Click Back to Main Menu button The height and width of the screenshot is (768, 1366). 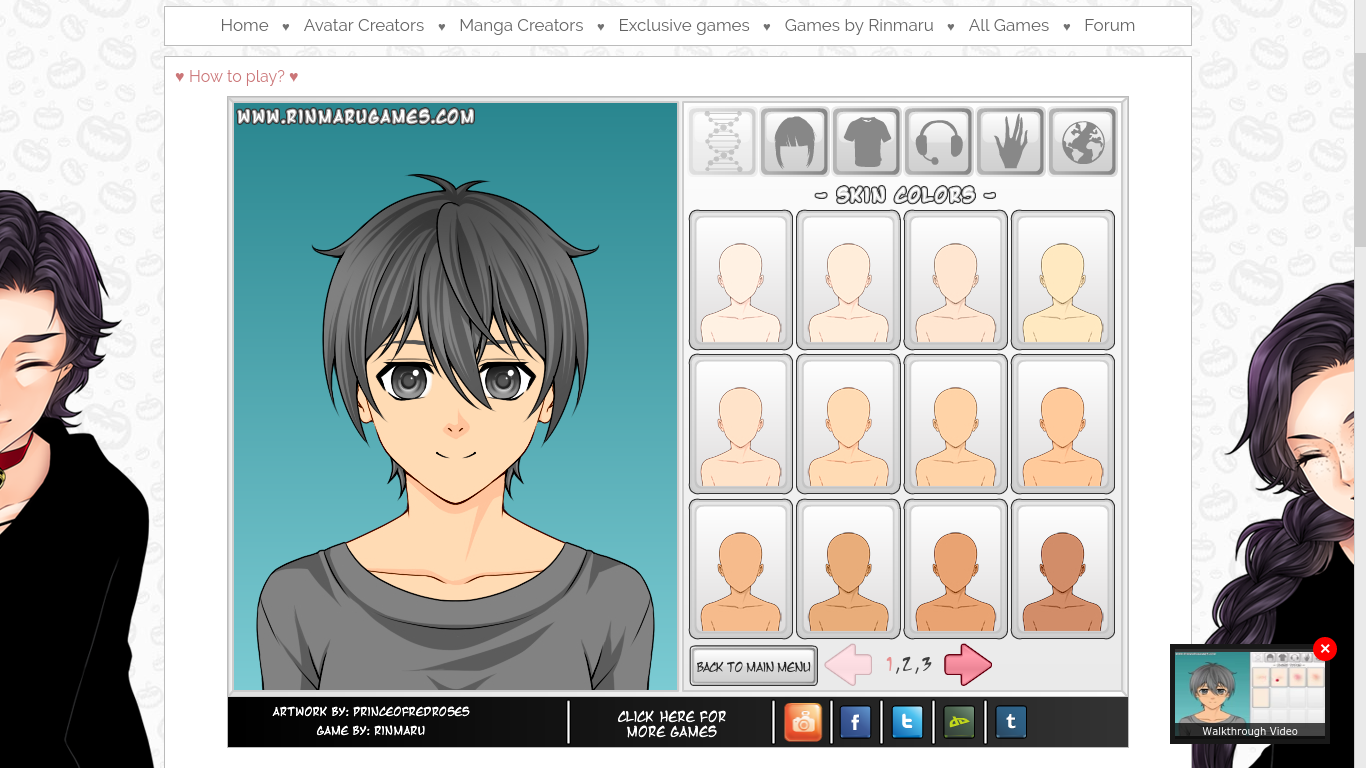[753, 666]
